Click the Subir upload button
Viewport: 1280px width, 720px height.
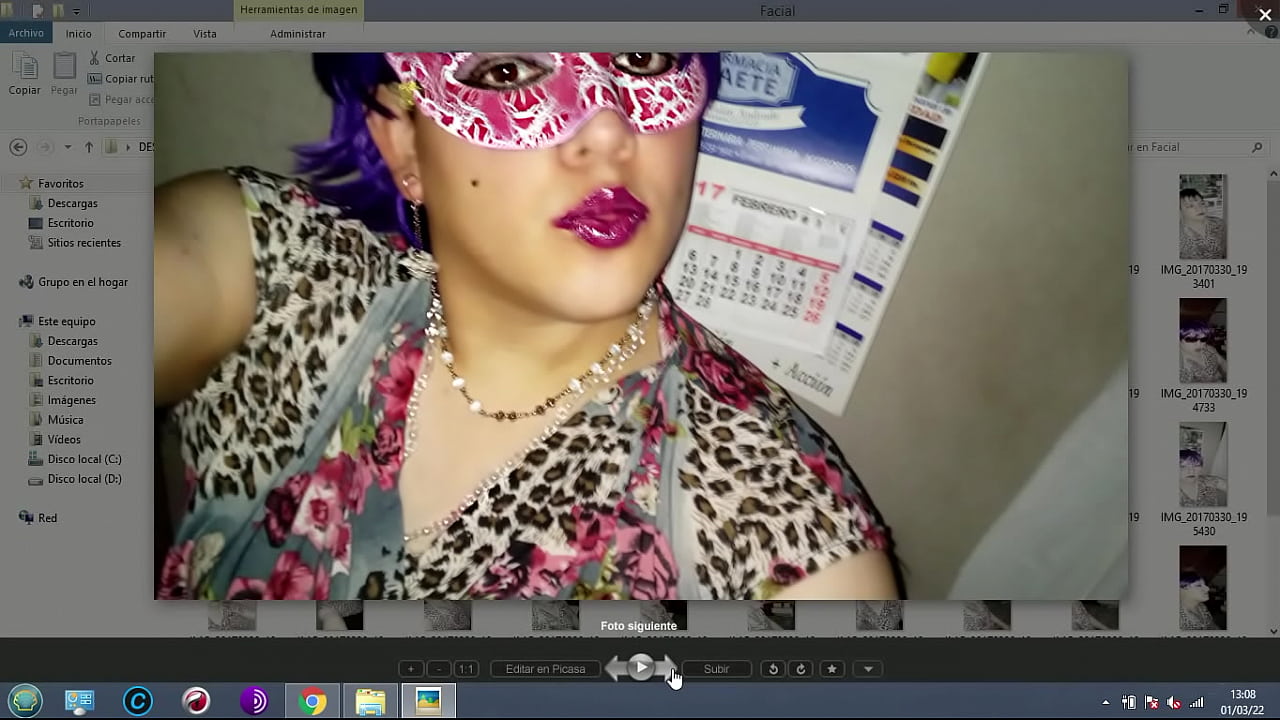tap(716, 669)
